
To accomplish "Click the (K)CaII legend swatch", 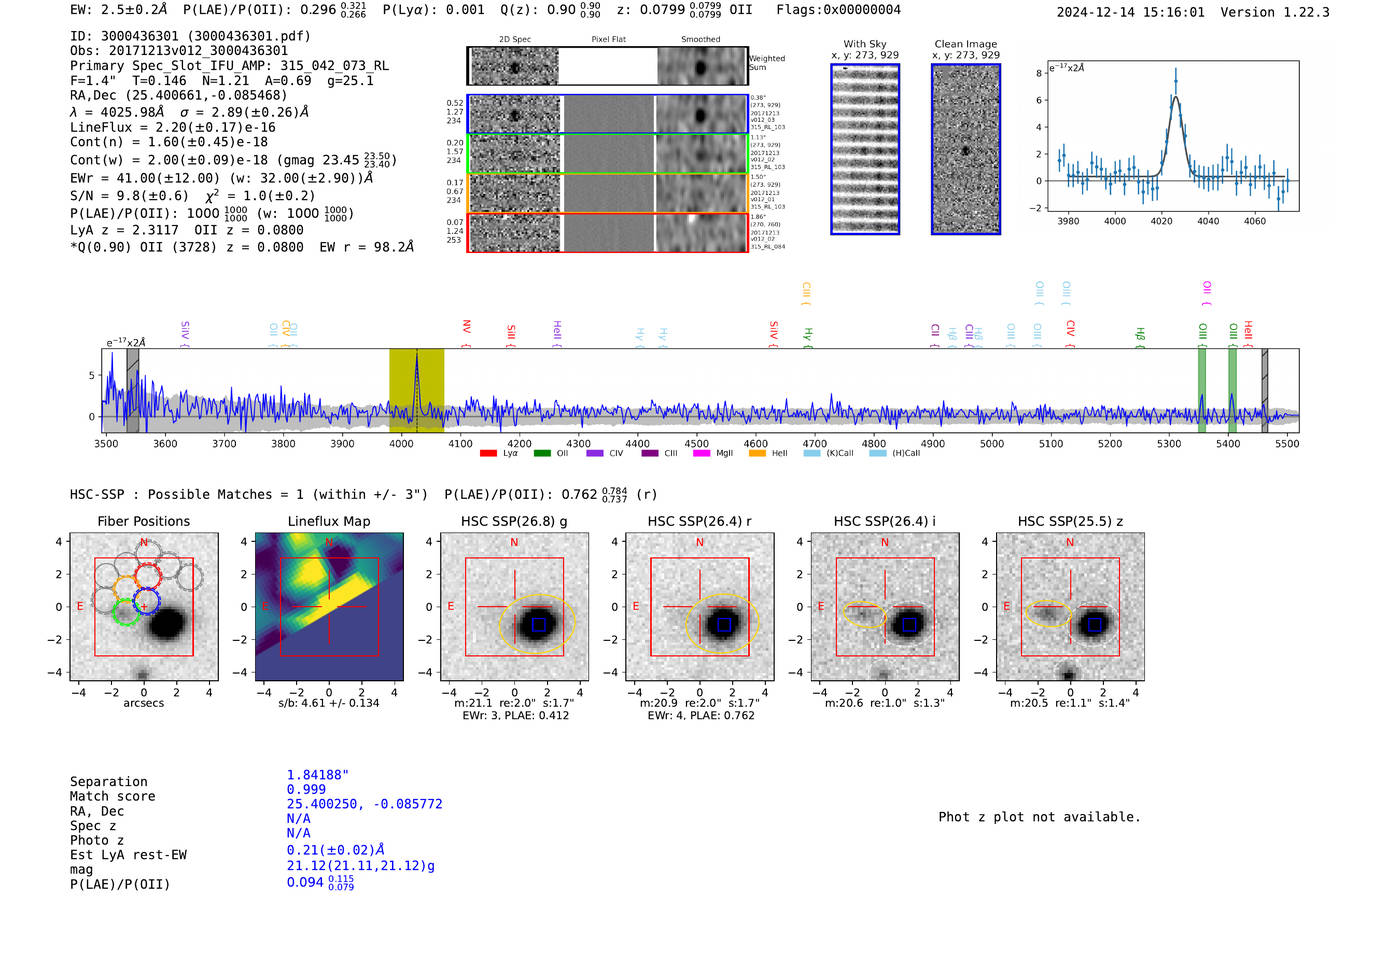I will click(812, 454).
